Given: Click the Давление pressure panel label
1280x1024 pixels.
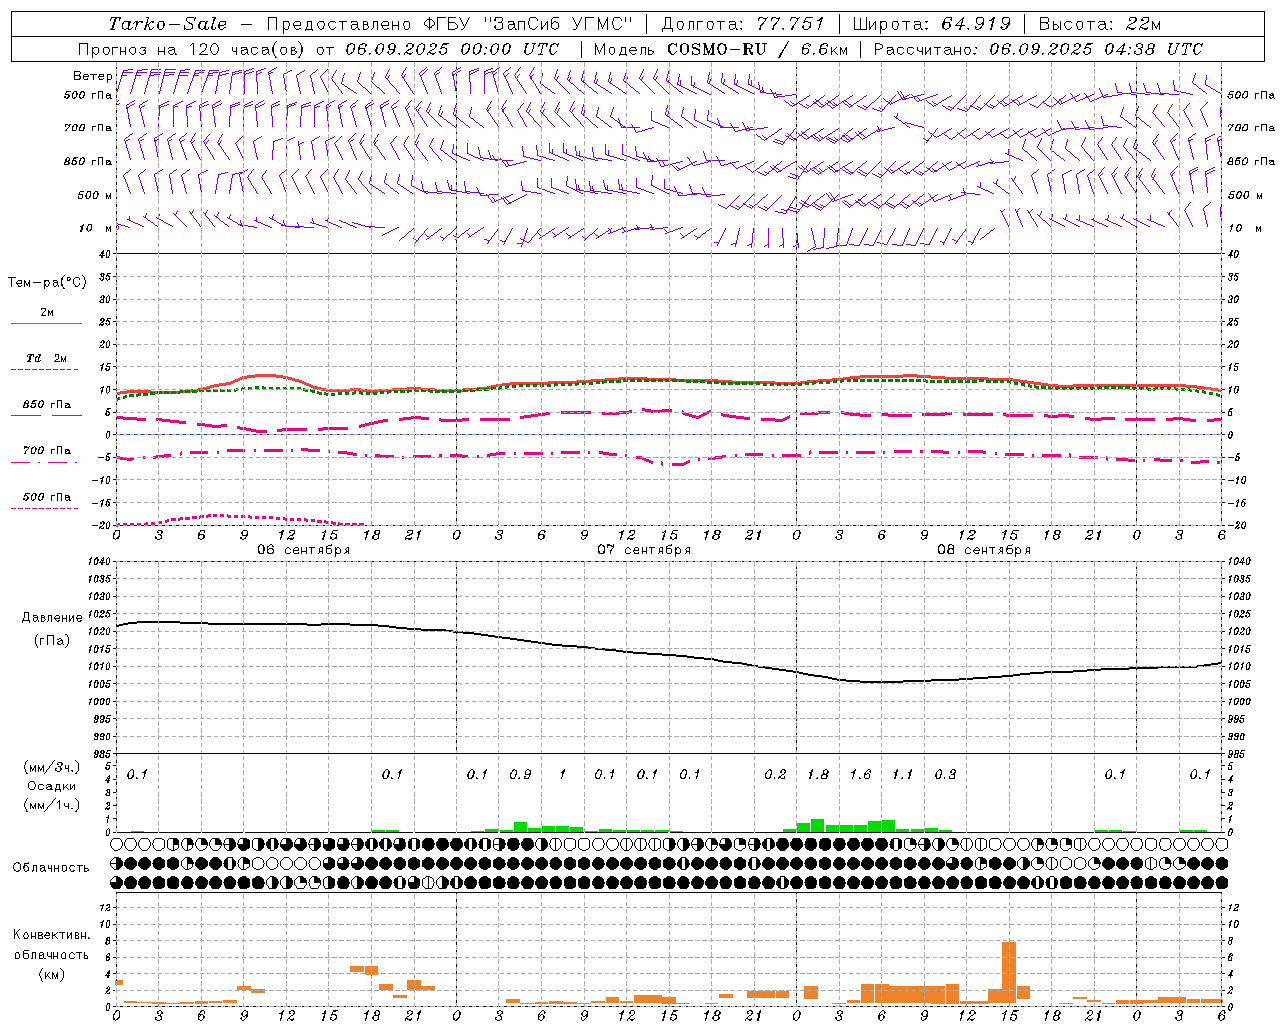Looking at the screenshot, I should coord(51,618).
